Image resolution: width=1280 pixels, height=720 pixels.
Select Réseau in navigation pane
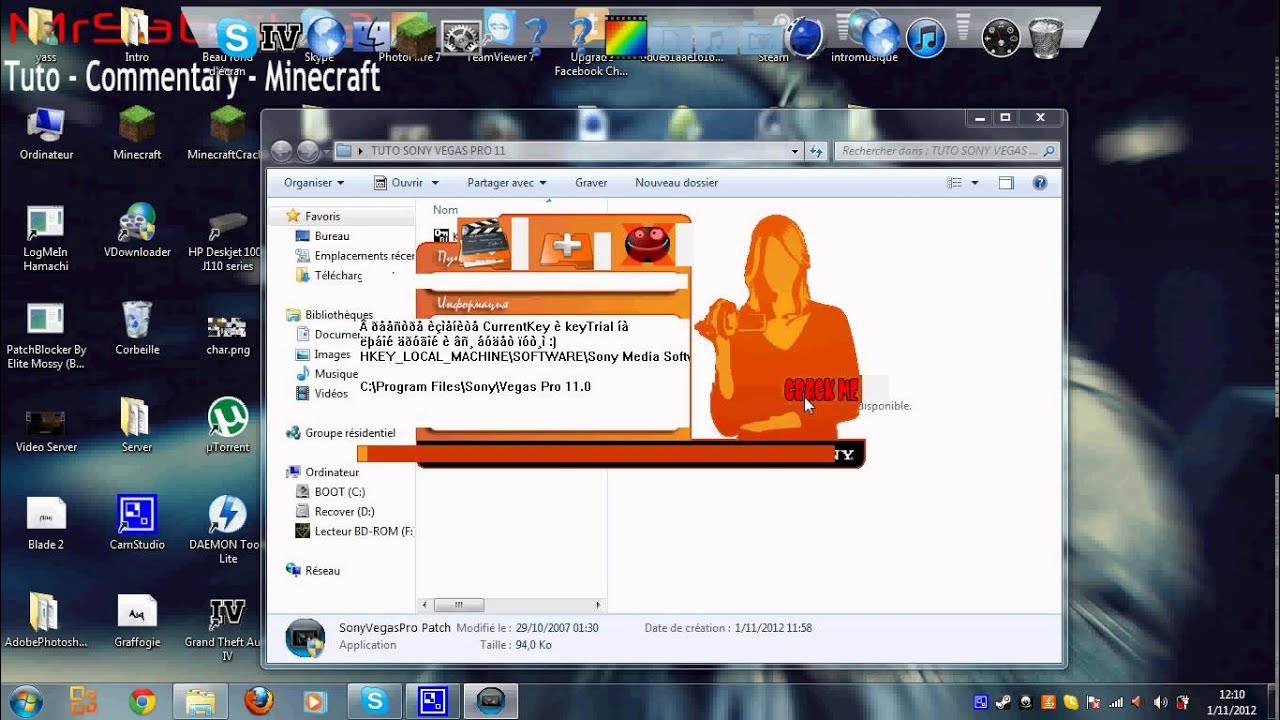pyautogui.click(x=322, y=570)
